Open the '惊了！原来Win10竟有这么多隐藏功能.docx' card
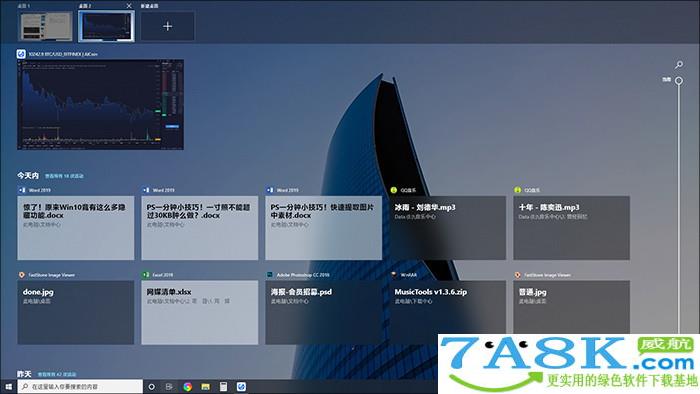Viewport: 700px width, 394px height. pyautogui.click(x=75, y=228)
